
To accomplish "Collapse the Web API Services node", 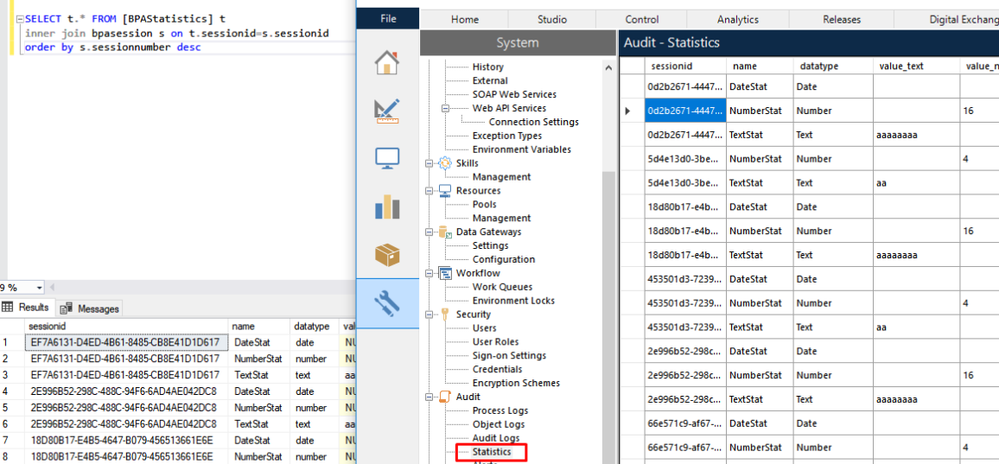I will pos(445,108).
